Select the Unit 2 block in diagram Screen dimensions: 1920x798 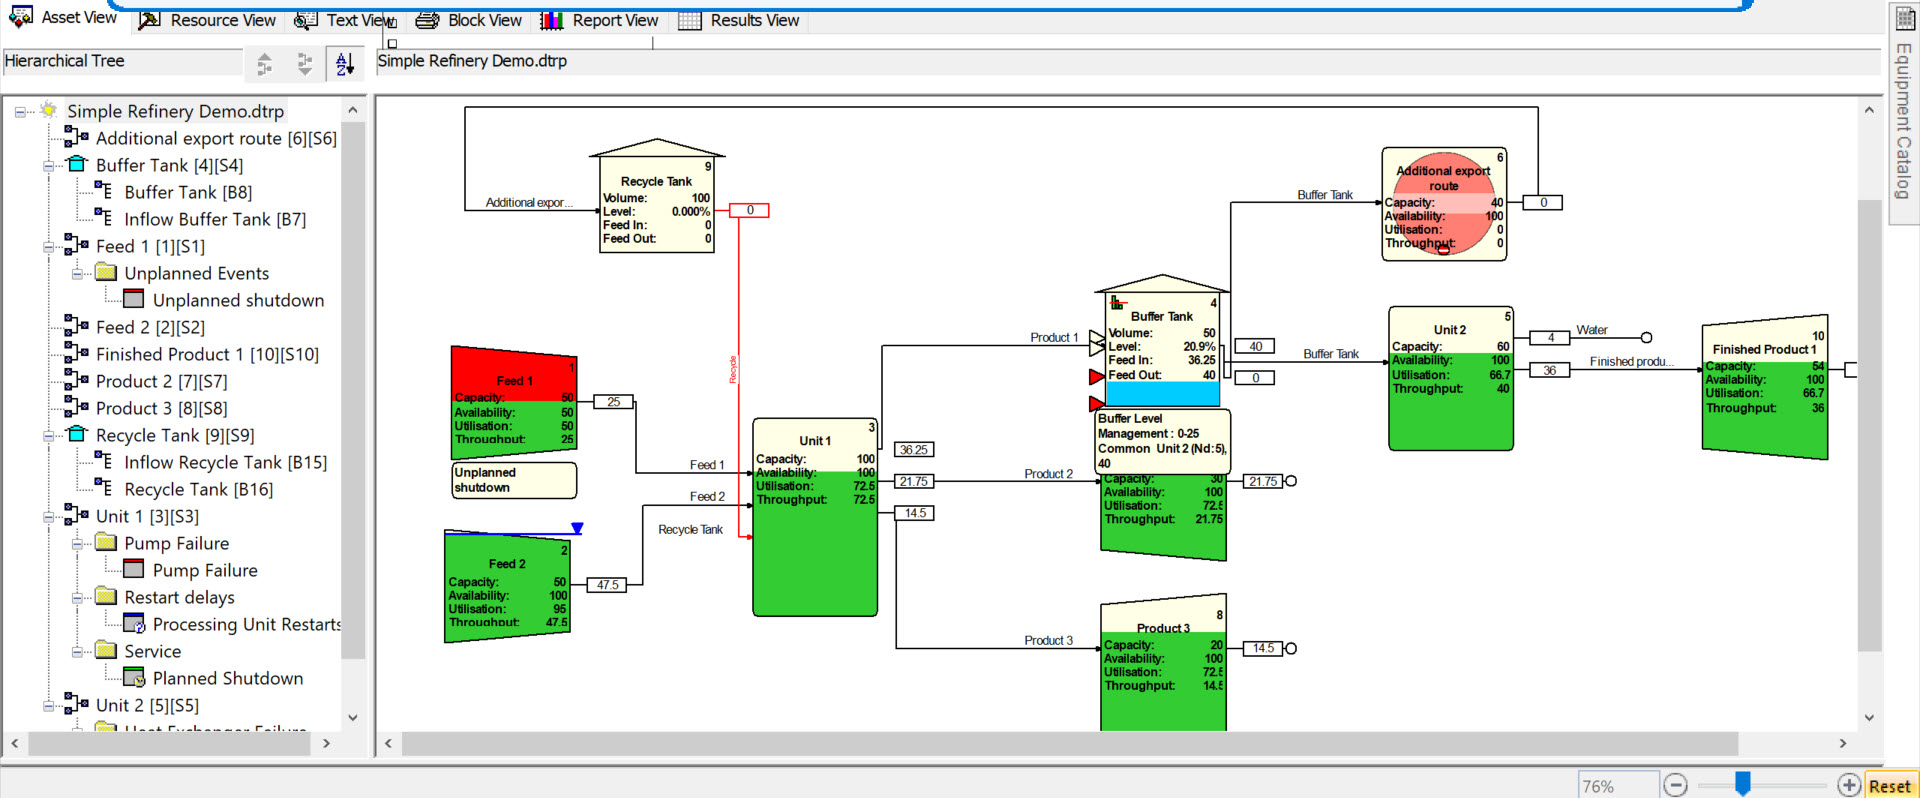tap(1450, 380)
